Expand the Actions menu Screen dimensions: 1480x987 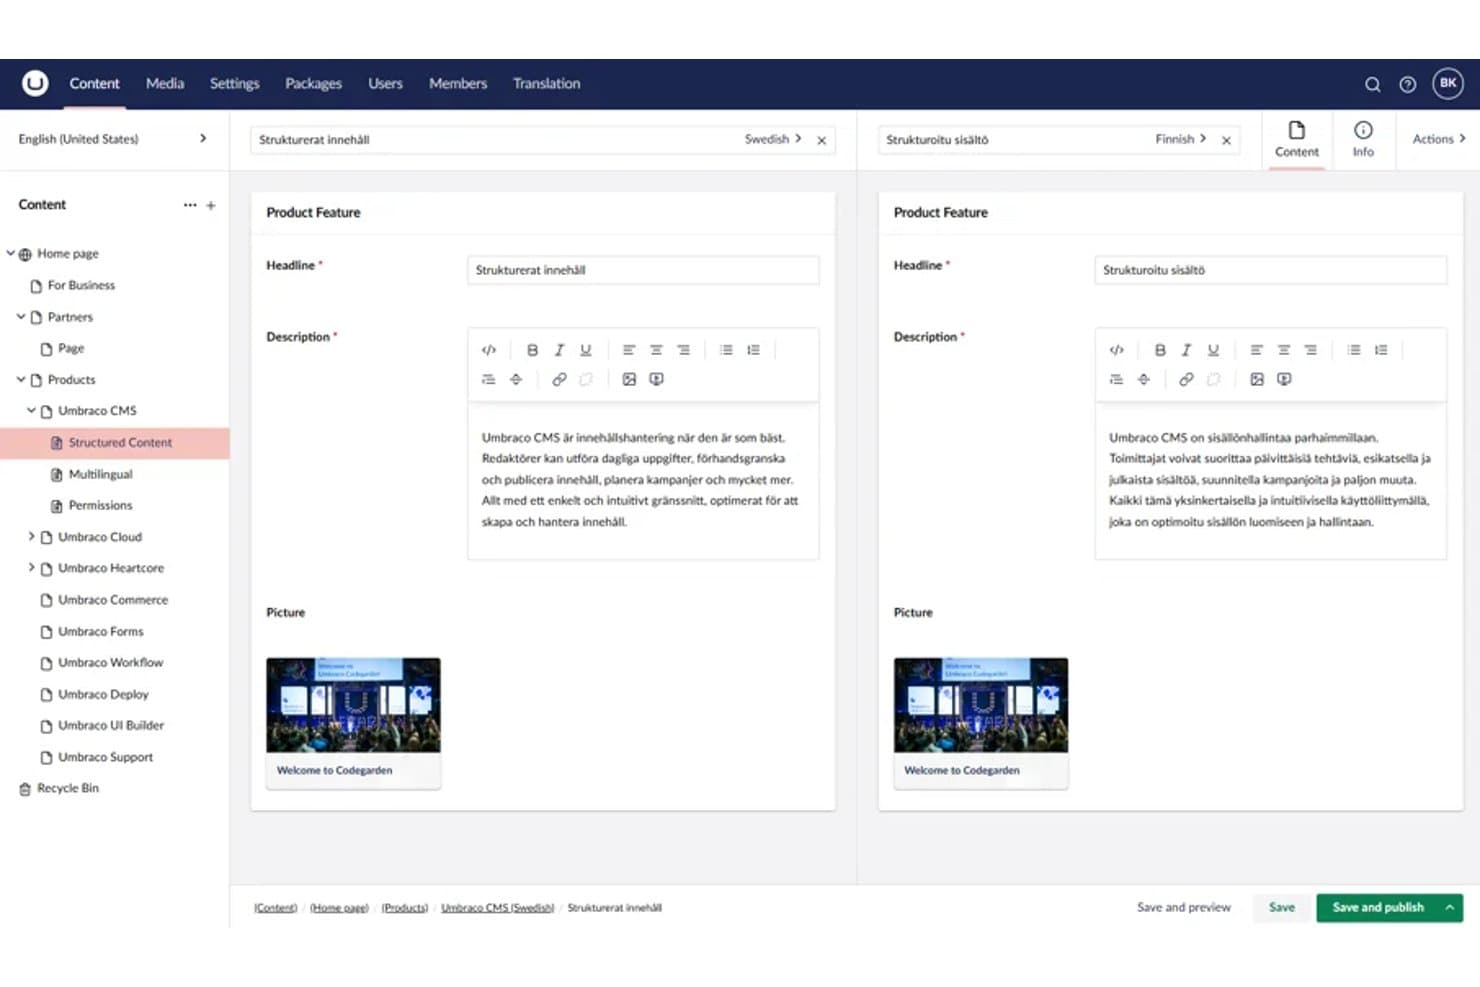(x=1438, y=139)
